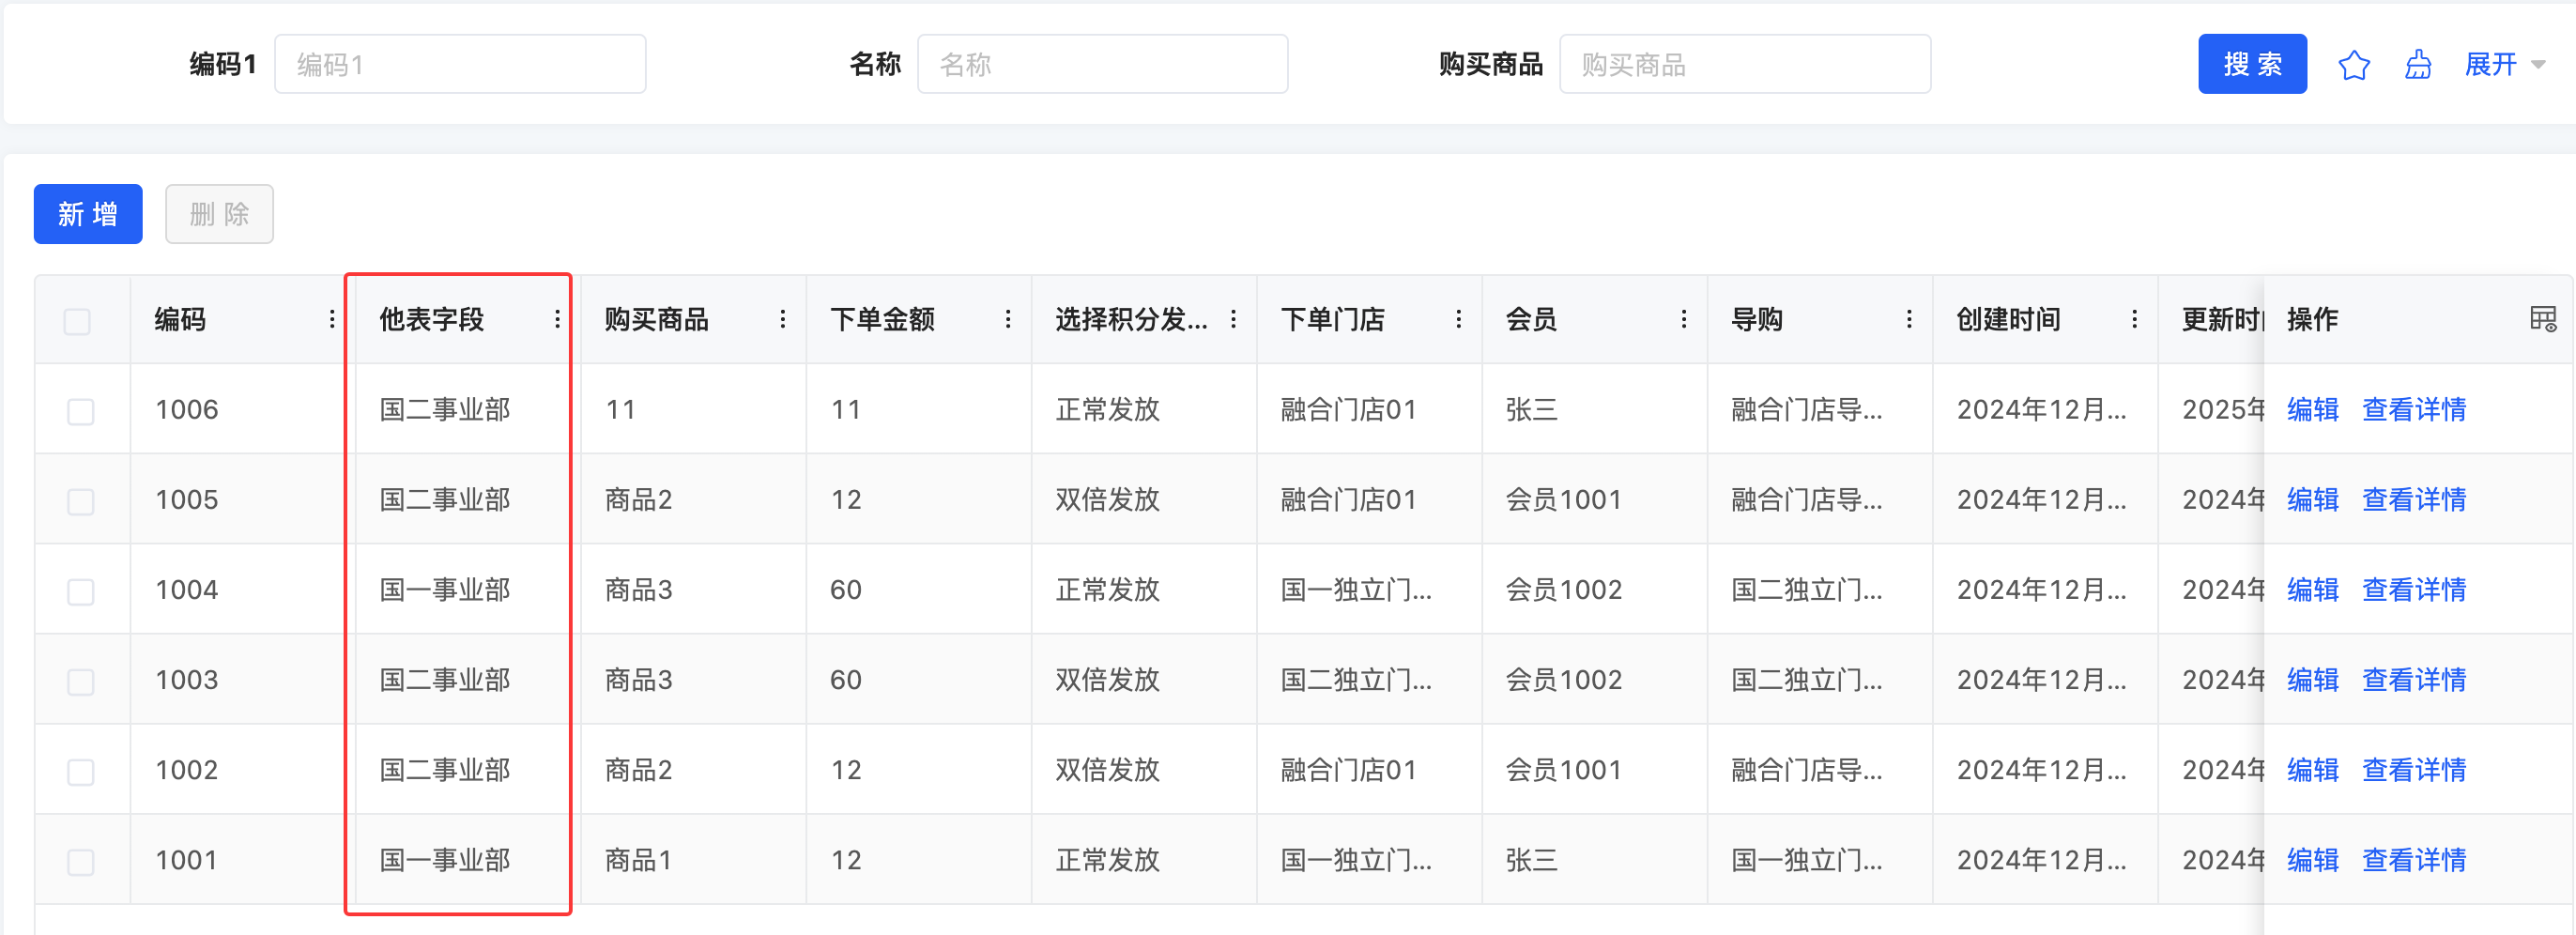Click 编辑 link for row 1005

click(2312, 500)
